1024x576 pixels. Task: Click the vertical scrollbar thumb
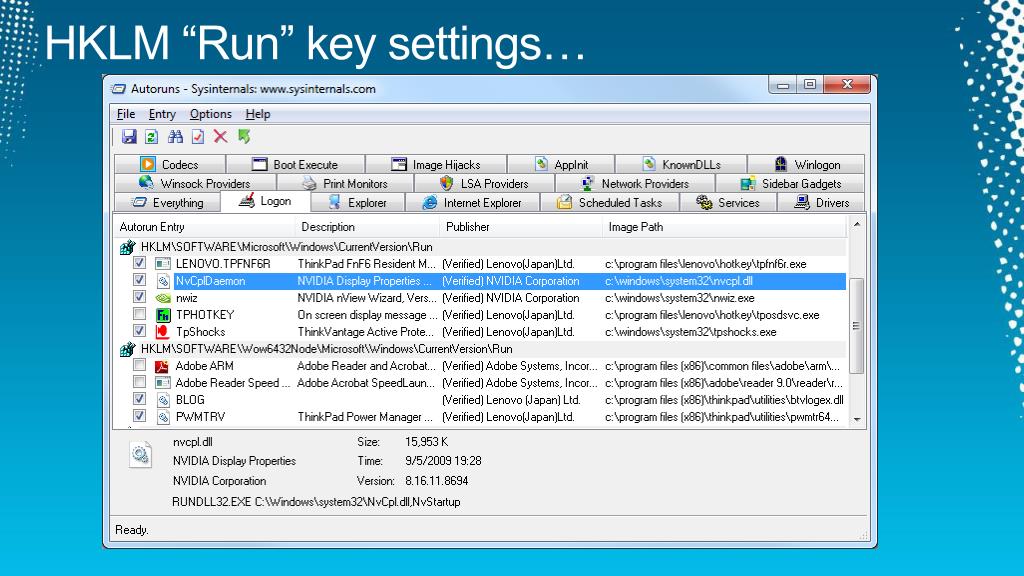857,325
